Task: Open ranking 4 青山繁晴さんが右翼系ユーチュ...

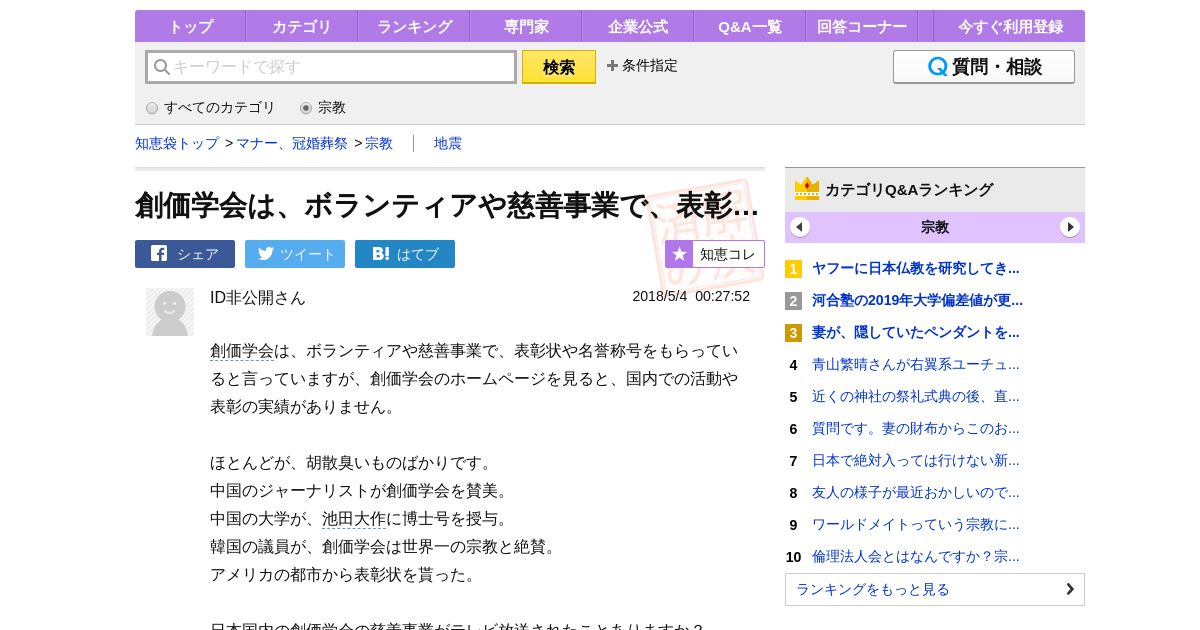Action: (x=916, y=364)
